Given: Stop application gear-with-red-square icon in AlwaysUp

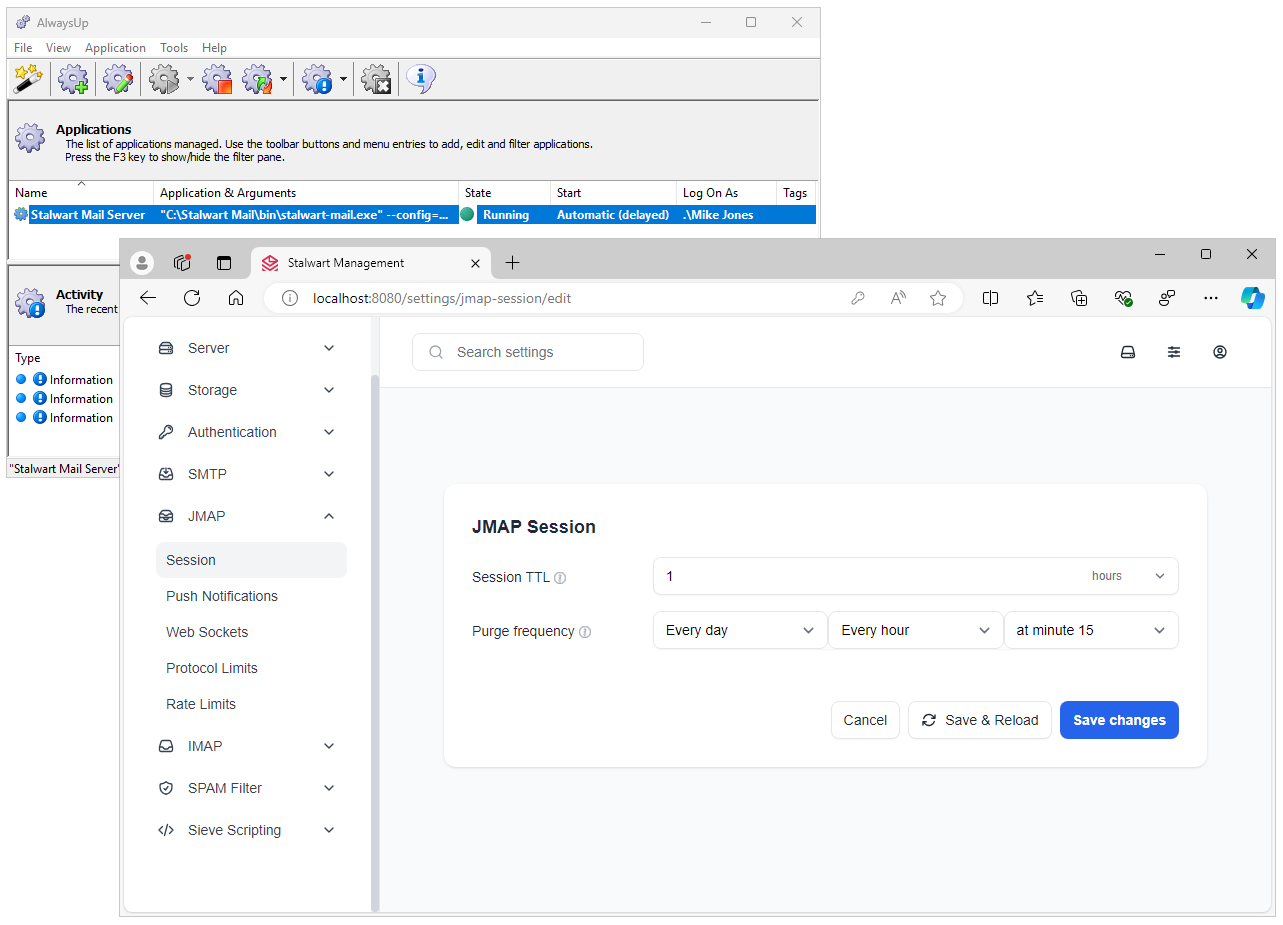Looking at the screenshot, I should click(217, 78).
